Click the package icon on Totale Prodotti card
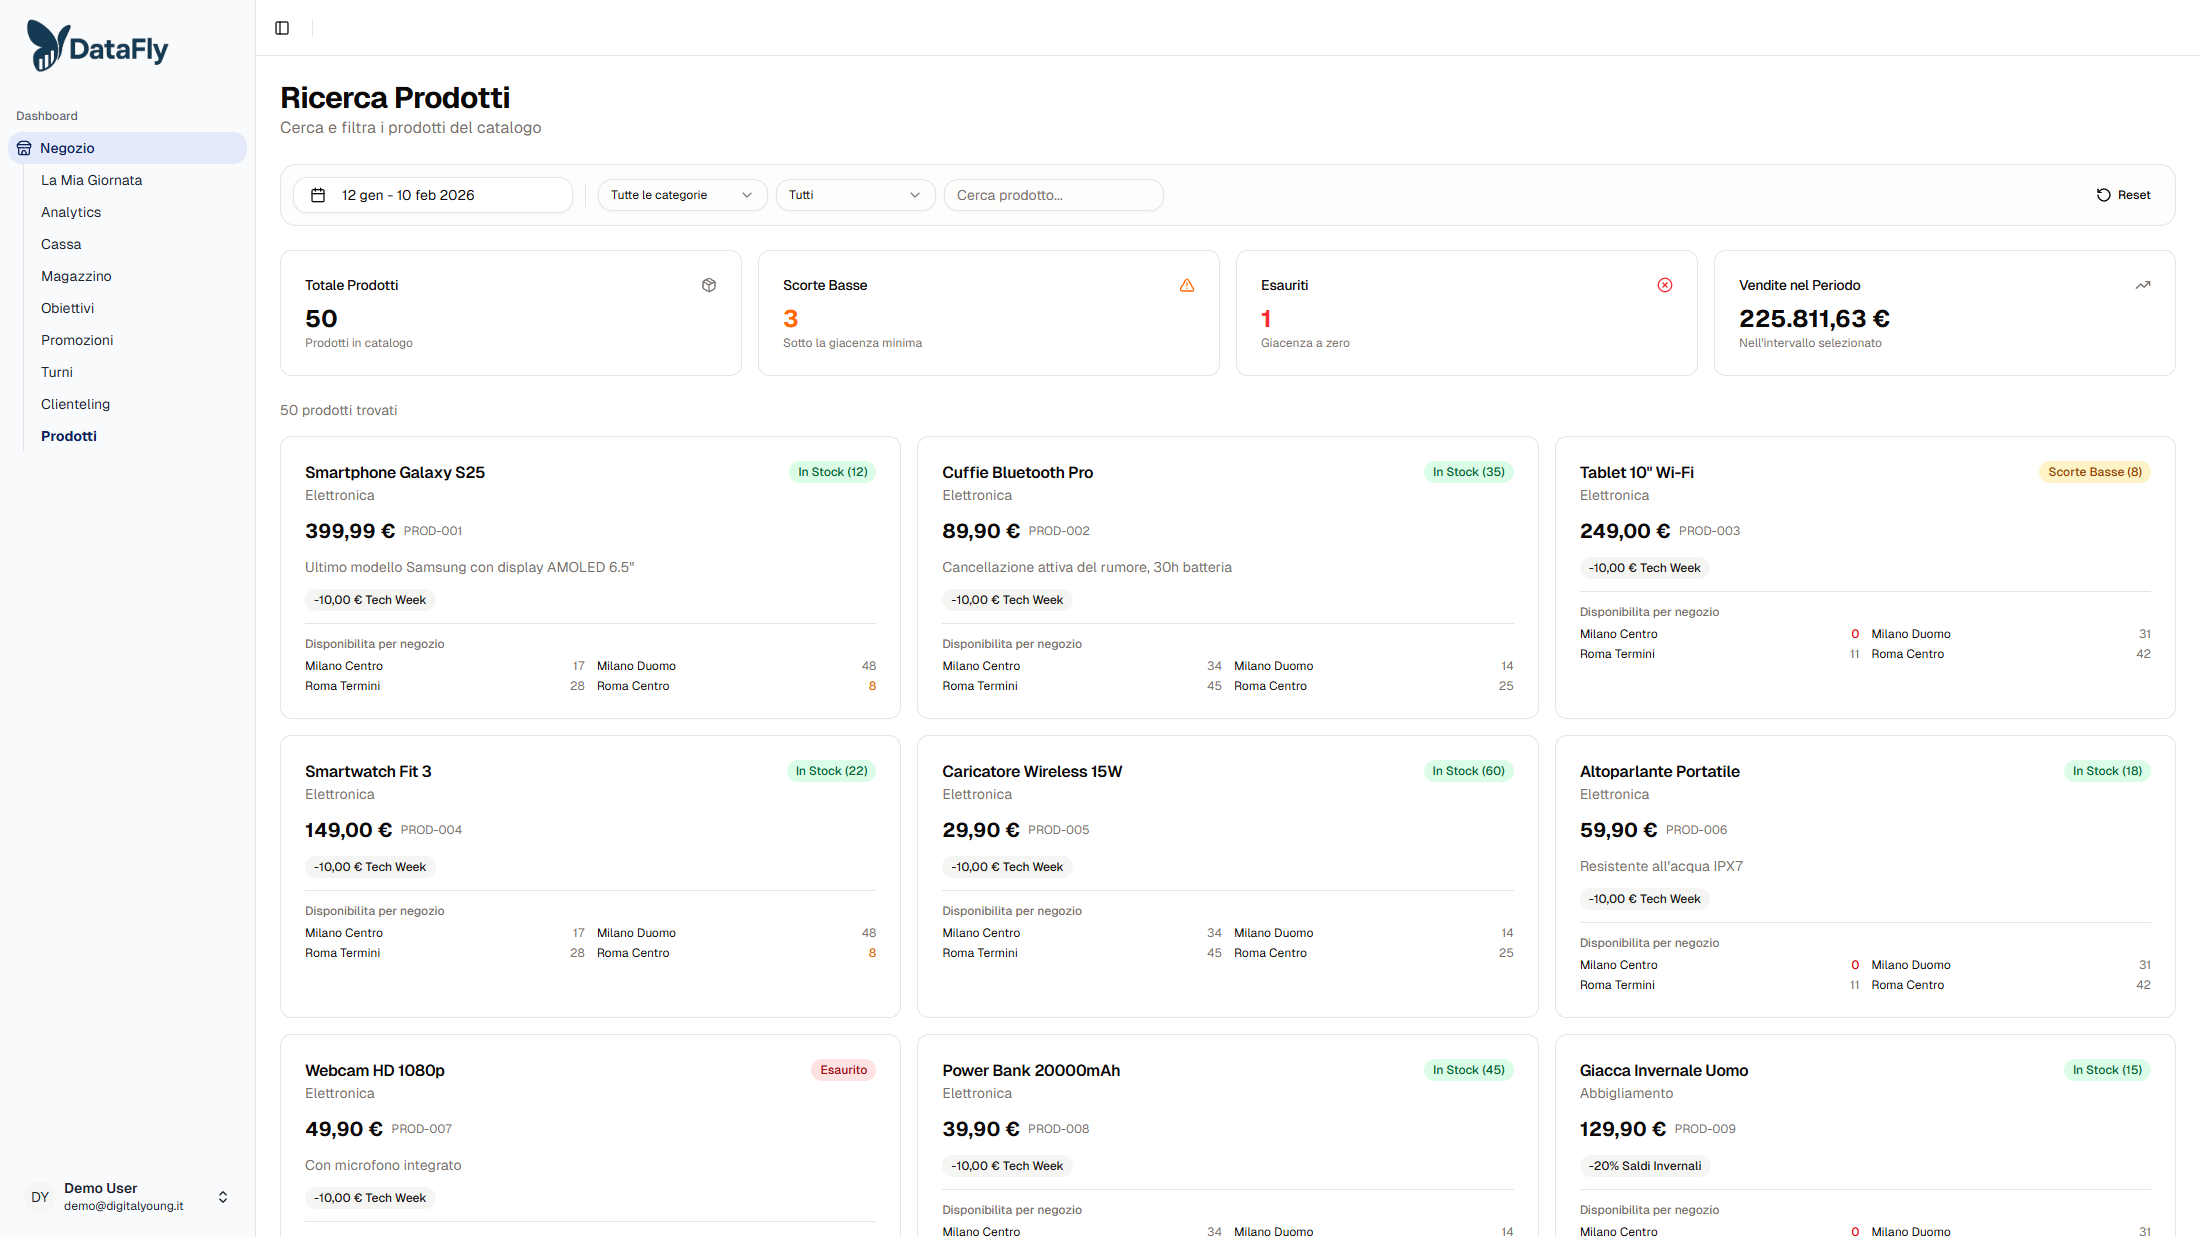The image size is (2200, 1237). pyautogui.click(x=708, y=285)
